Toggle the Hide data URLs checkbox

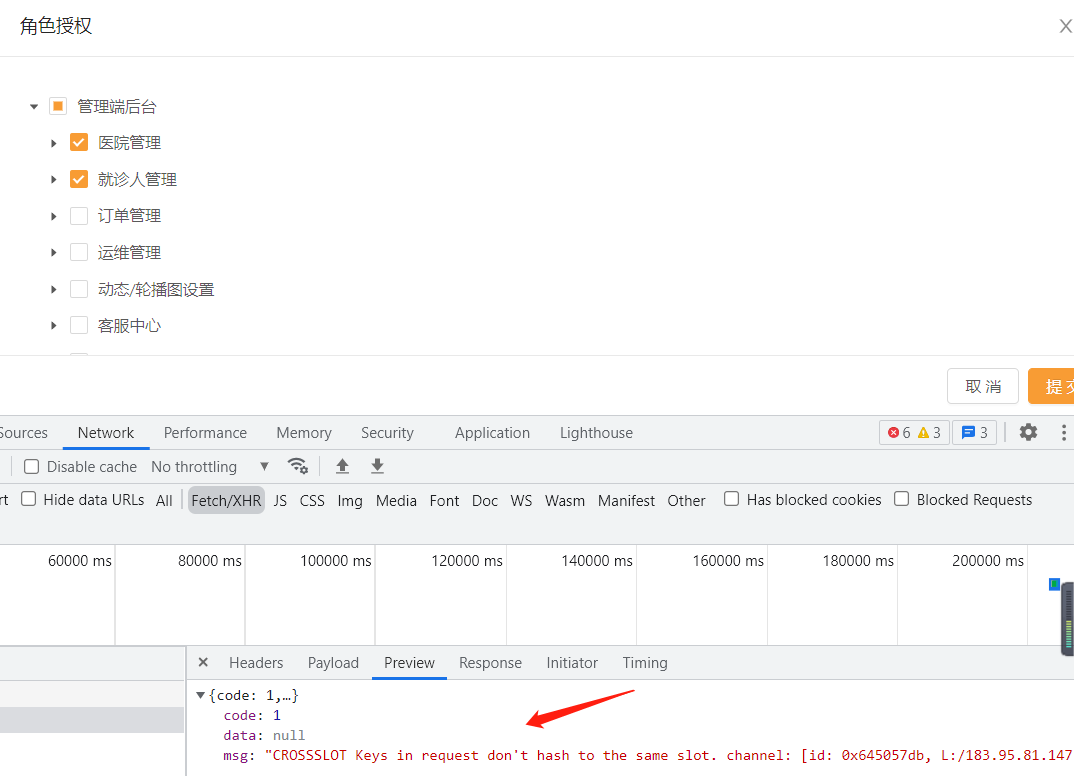coord(28,497)
